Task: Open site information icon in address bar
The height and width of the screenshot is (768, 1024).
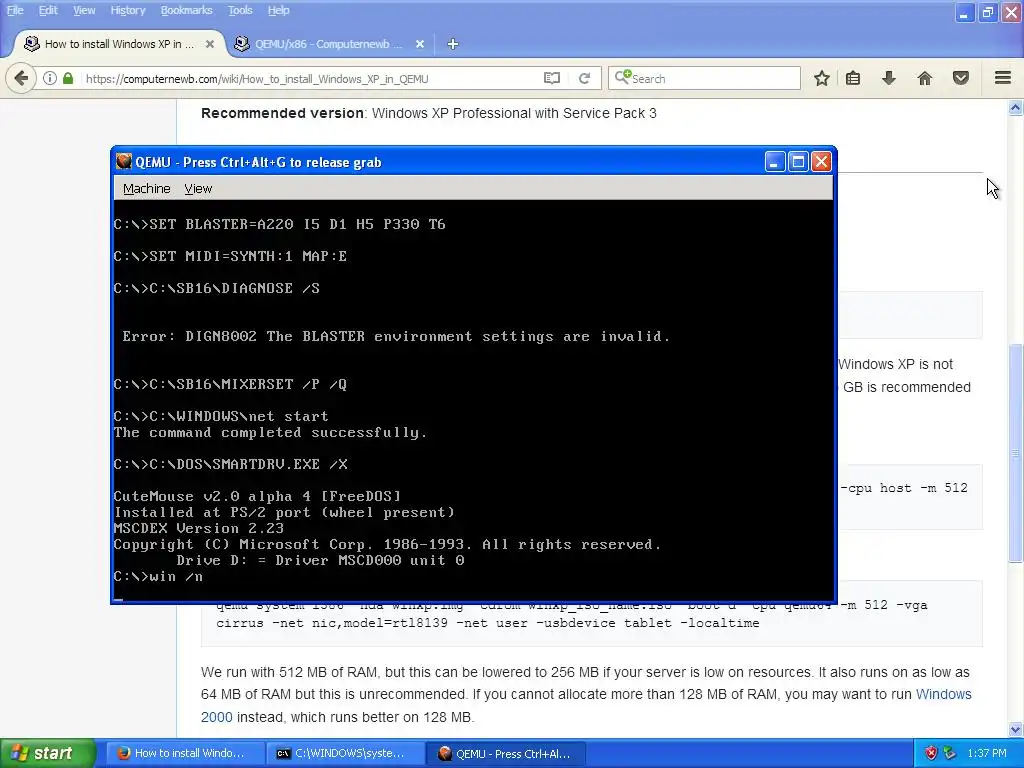Action: coord(50,78)
